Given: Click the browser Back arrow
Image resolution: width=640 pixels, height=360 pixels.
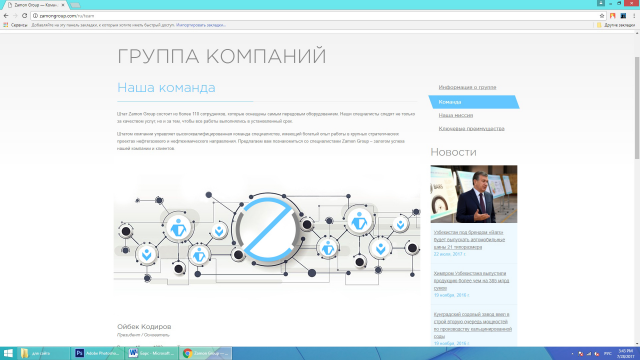Looking at the screenshot, I should pos(6,16).
